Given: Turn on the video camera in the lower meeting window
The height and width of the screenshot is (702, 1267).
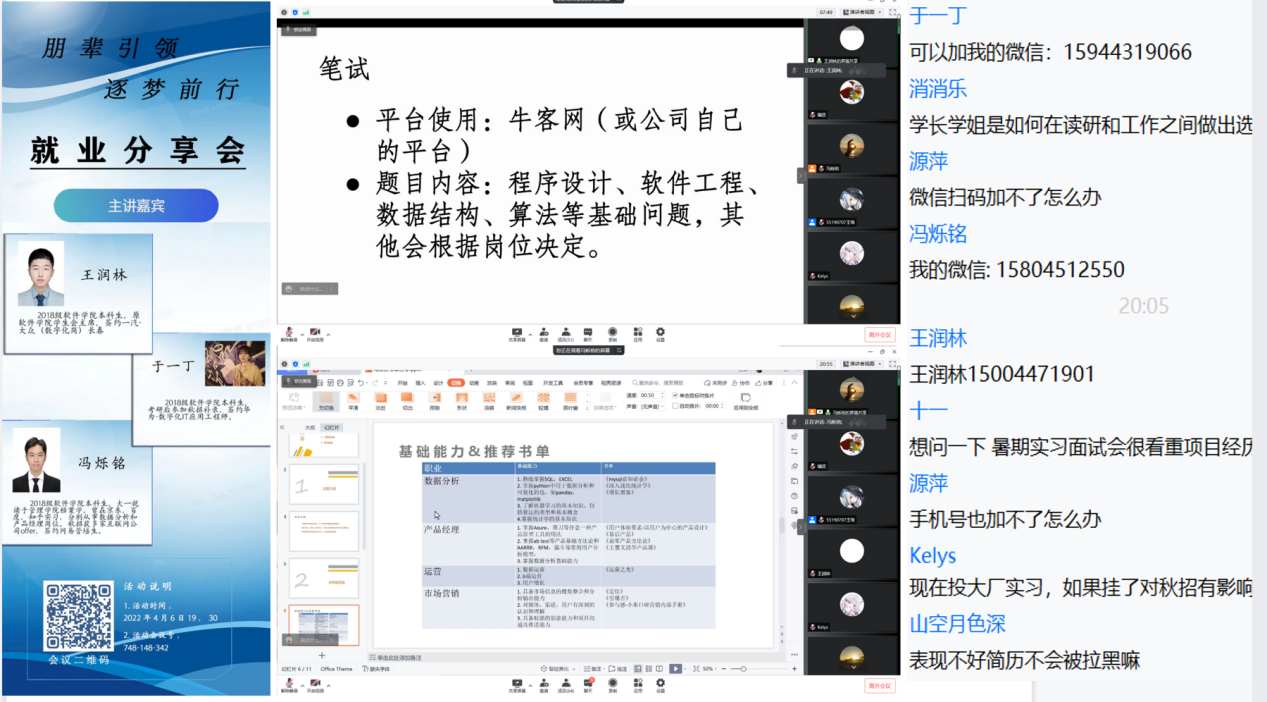Looking at the screenshot, I should (x=314, y=683).
